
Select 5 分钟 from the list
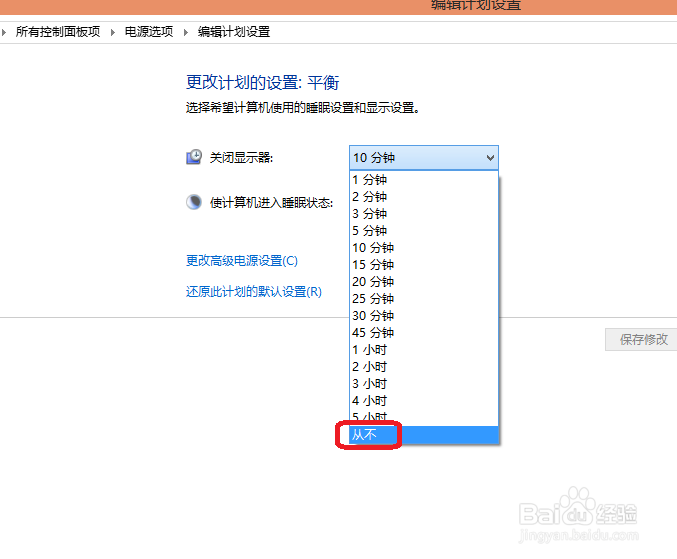coord(424,231)
